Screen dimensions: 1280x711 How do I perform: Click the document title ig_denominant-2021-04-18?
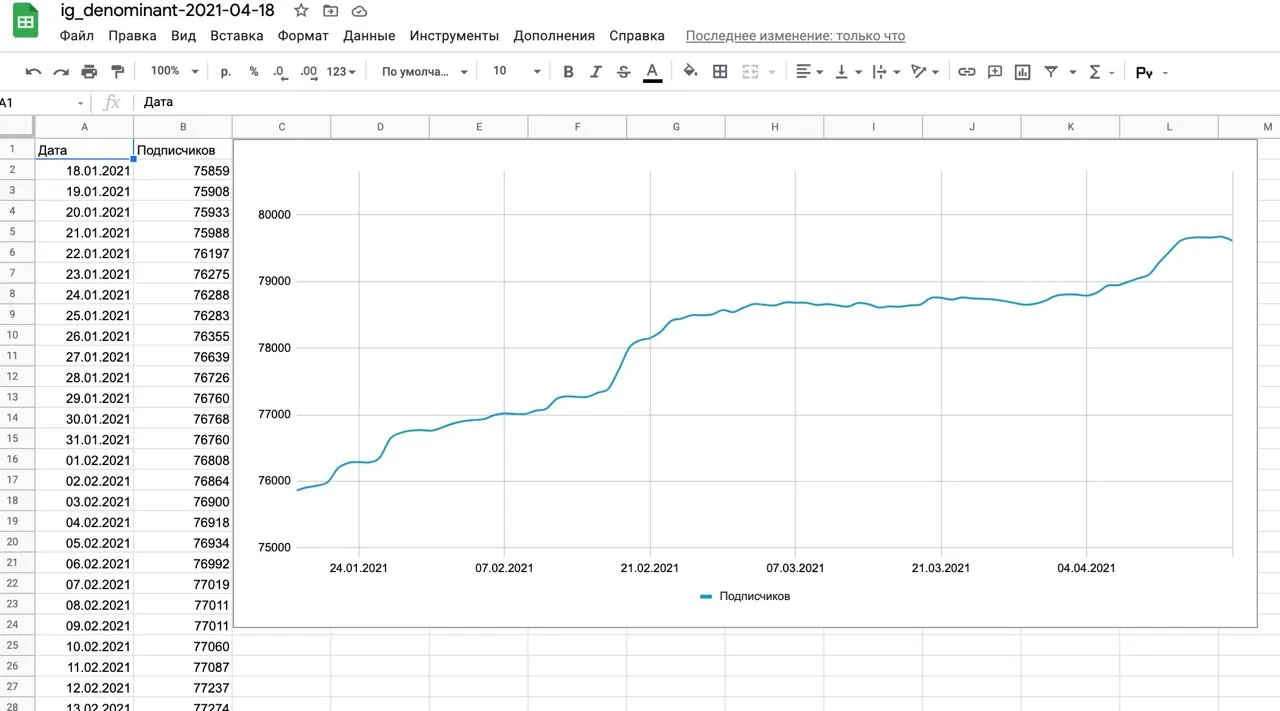(168, 11)
